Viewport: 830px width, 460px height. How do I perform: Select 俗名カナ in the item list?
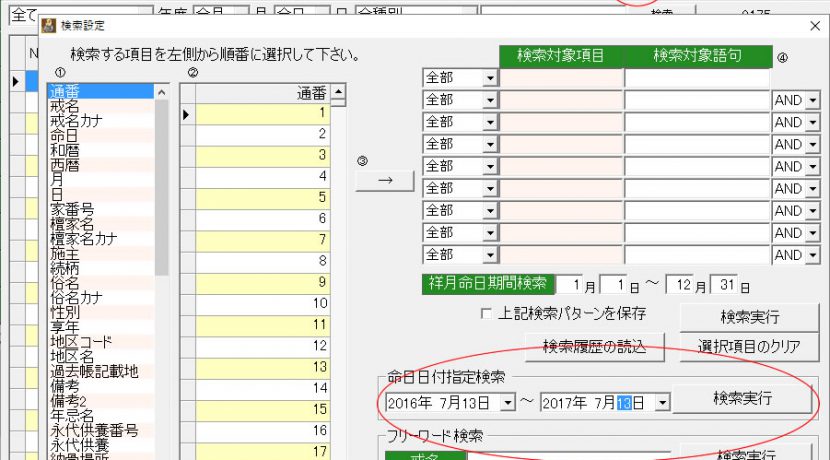point(101,297)
